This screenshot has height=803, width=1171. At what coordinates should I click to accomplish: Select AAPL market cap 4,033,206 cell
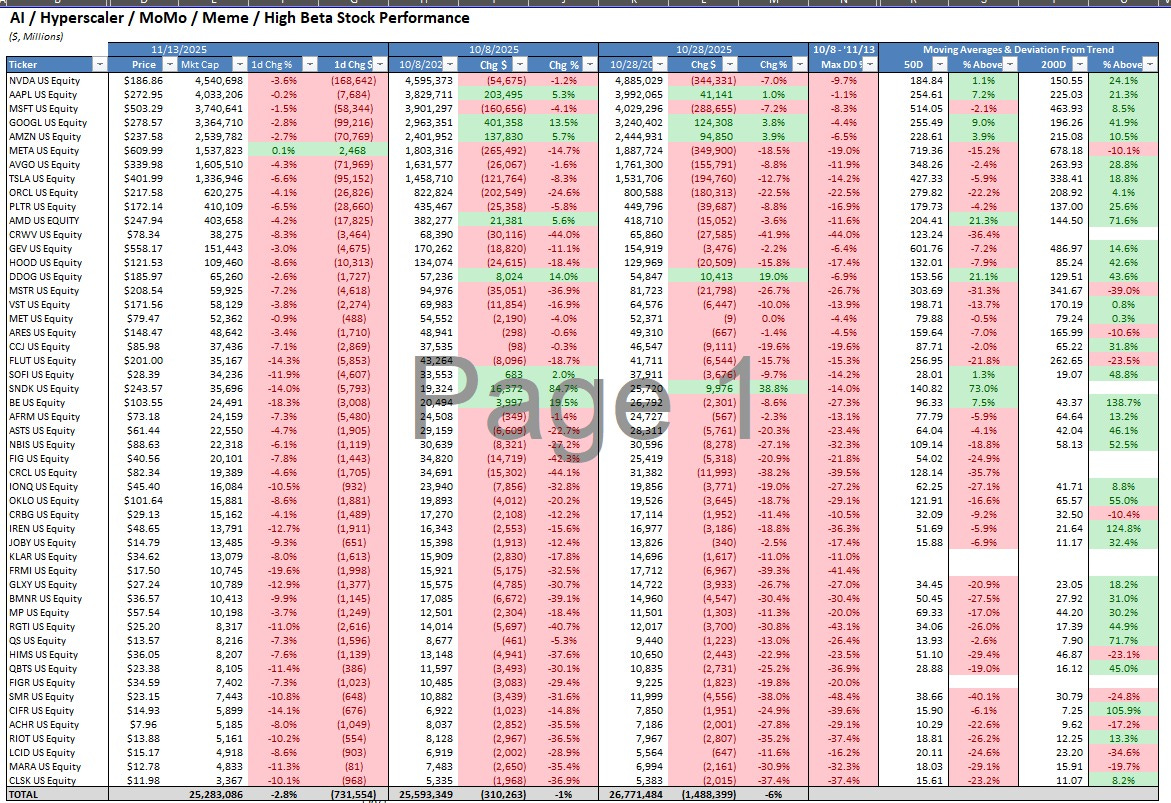coord(213,95)
